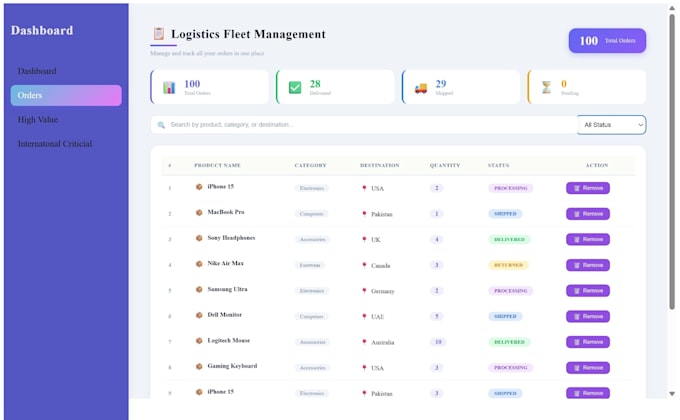Open the High Value sidebar section
This screenshot has height=420, width=680.
pyautogui.click(x=38, y=120)
